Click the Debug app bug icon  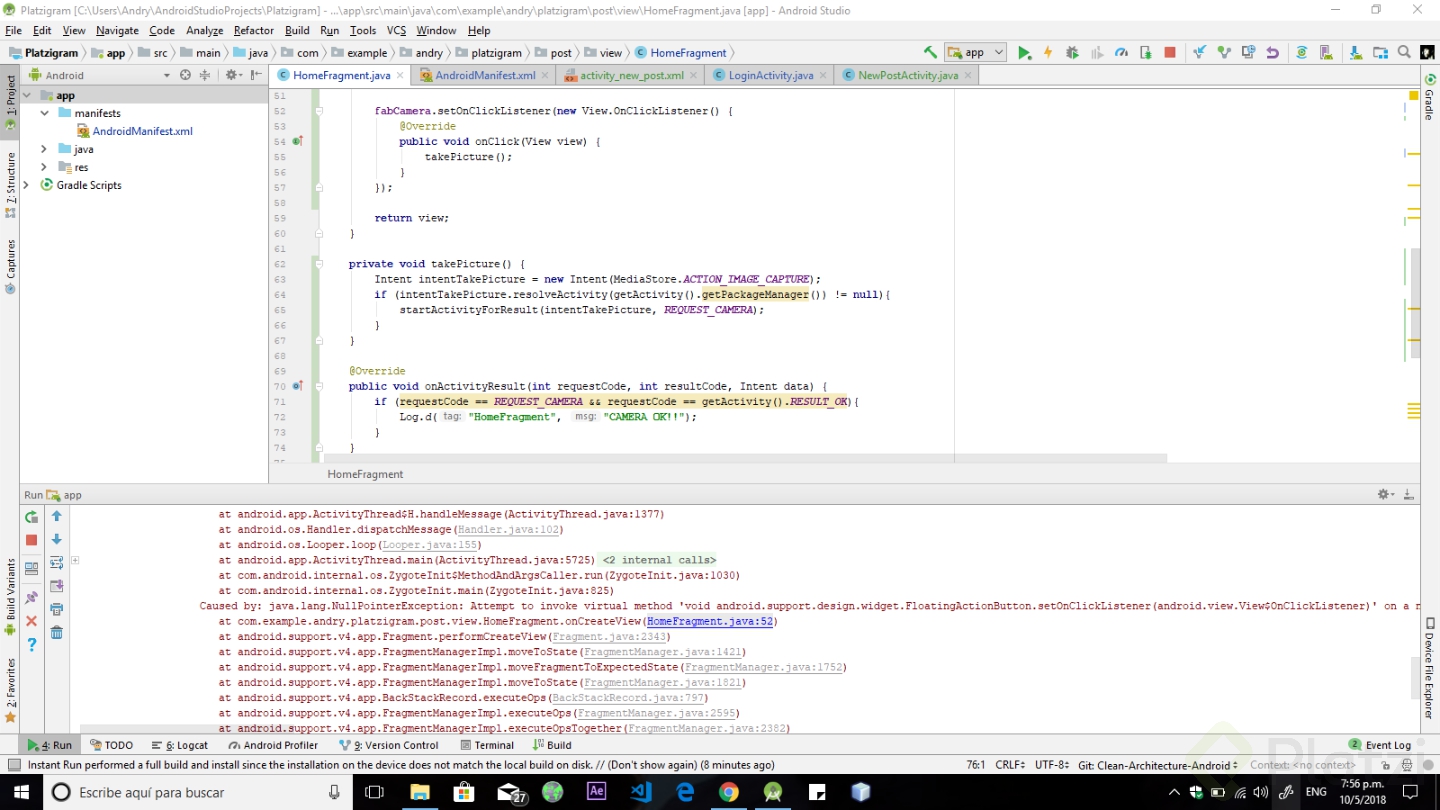pyautogui.click(x=1072, y=53)
